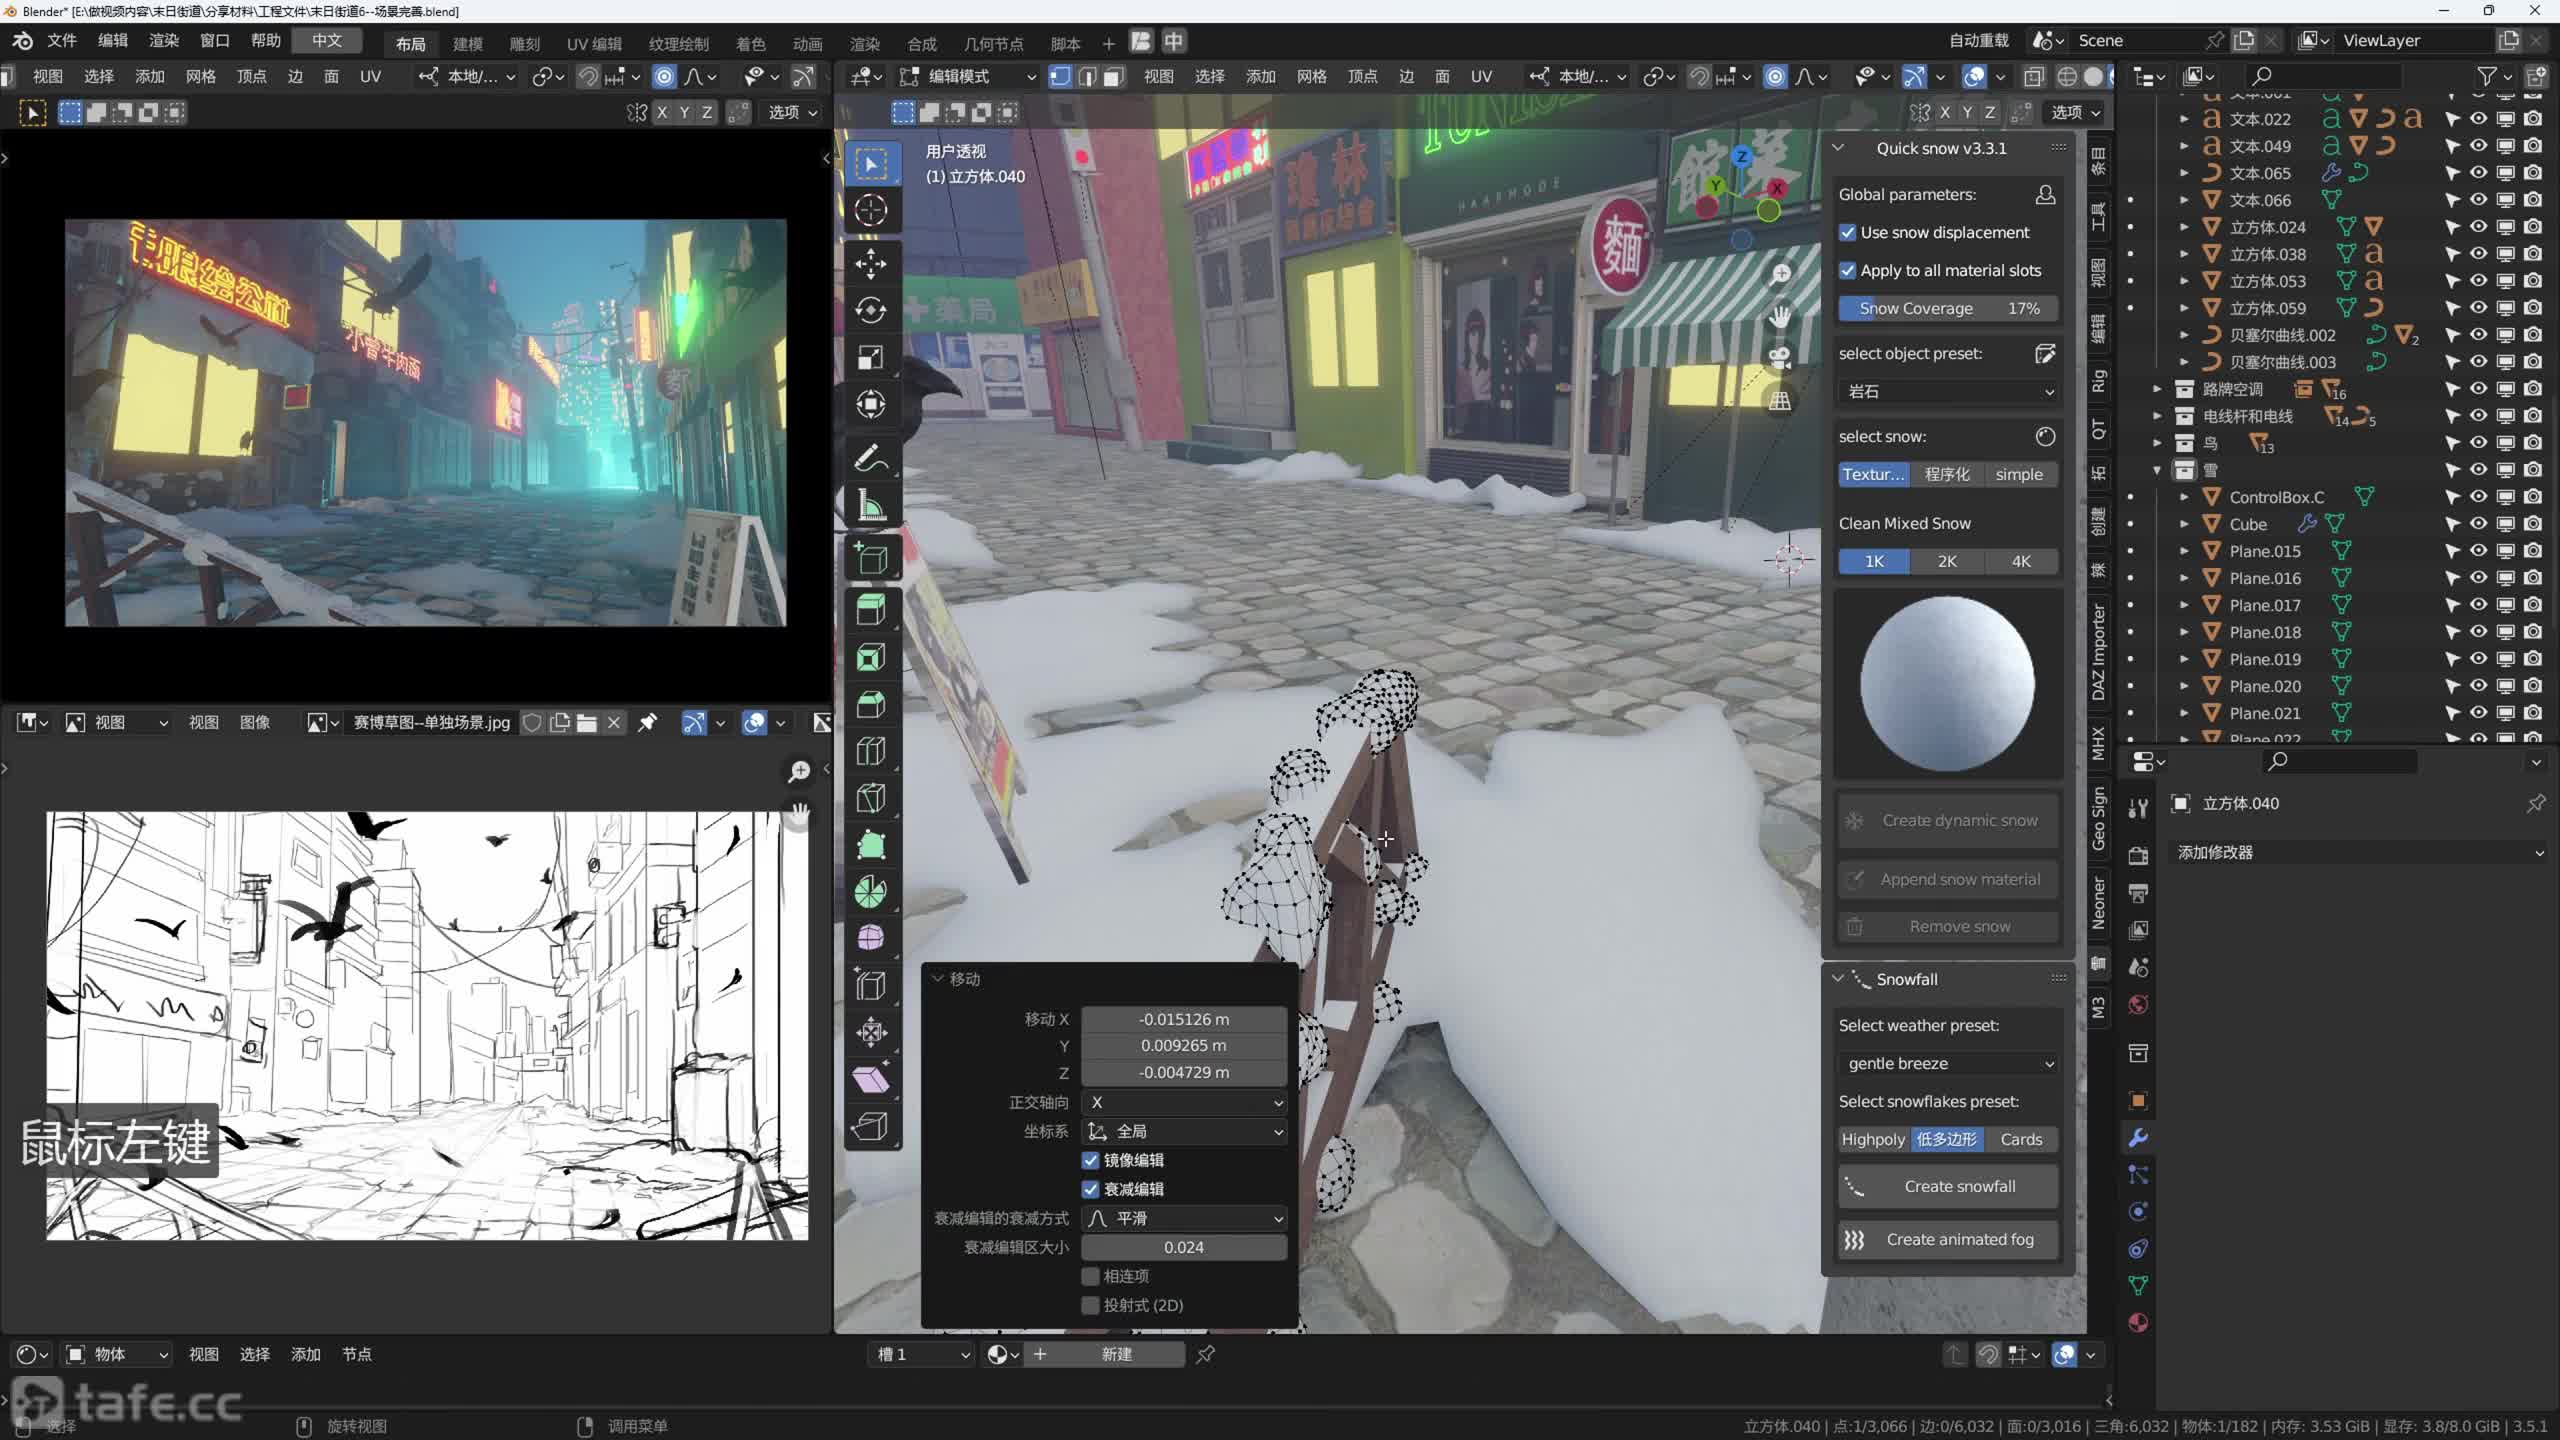Click snow material preview sphere thumbnail
Viewport: 2560px width, 1440px height.
(1947, 684)
